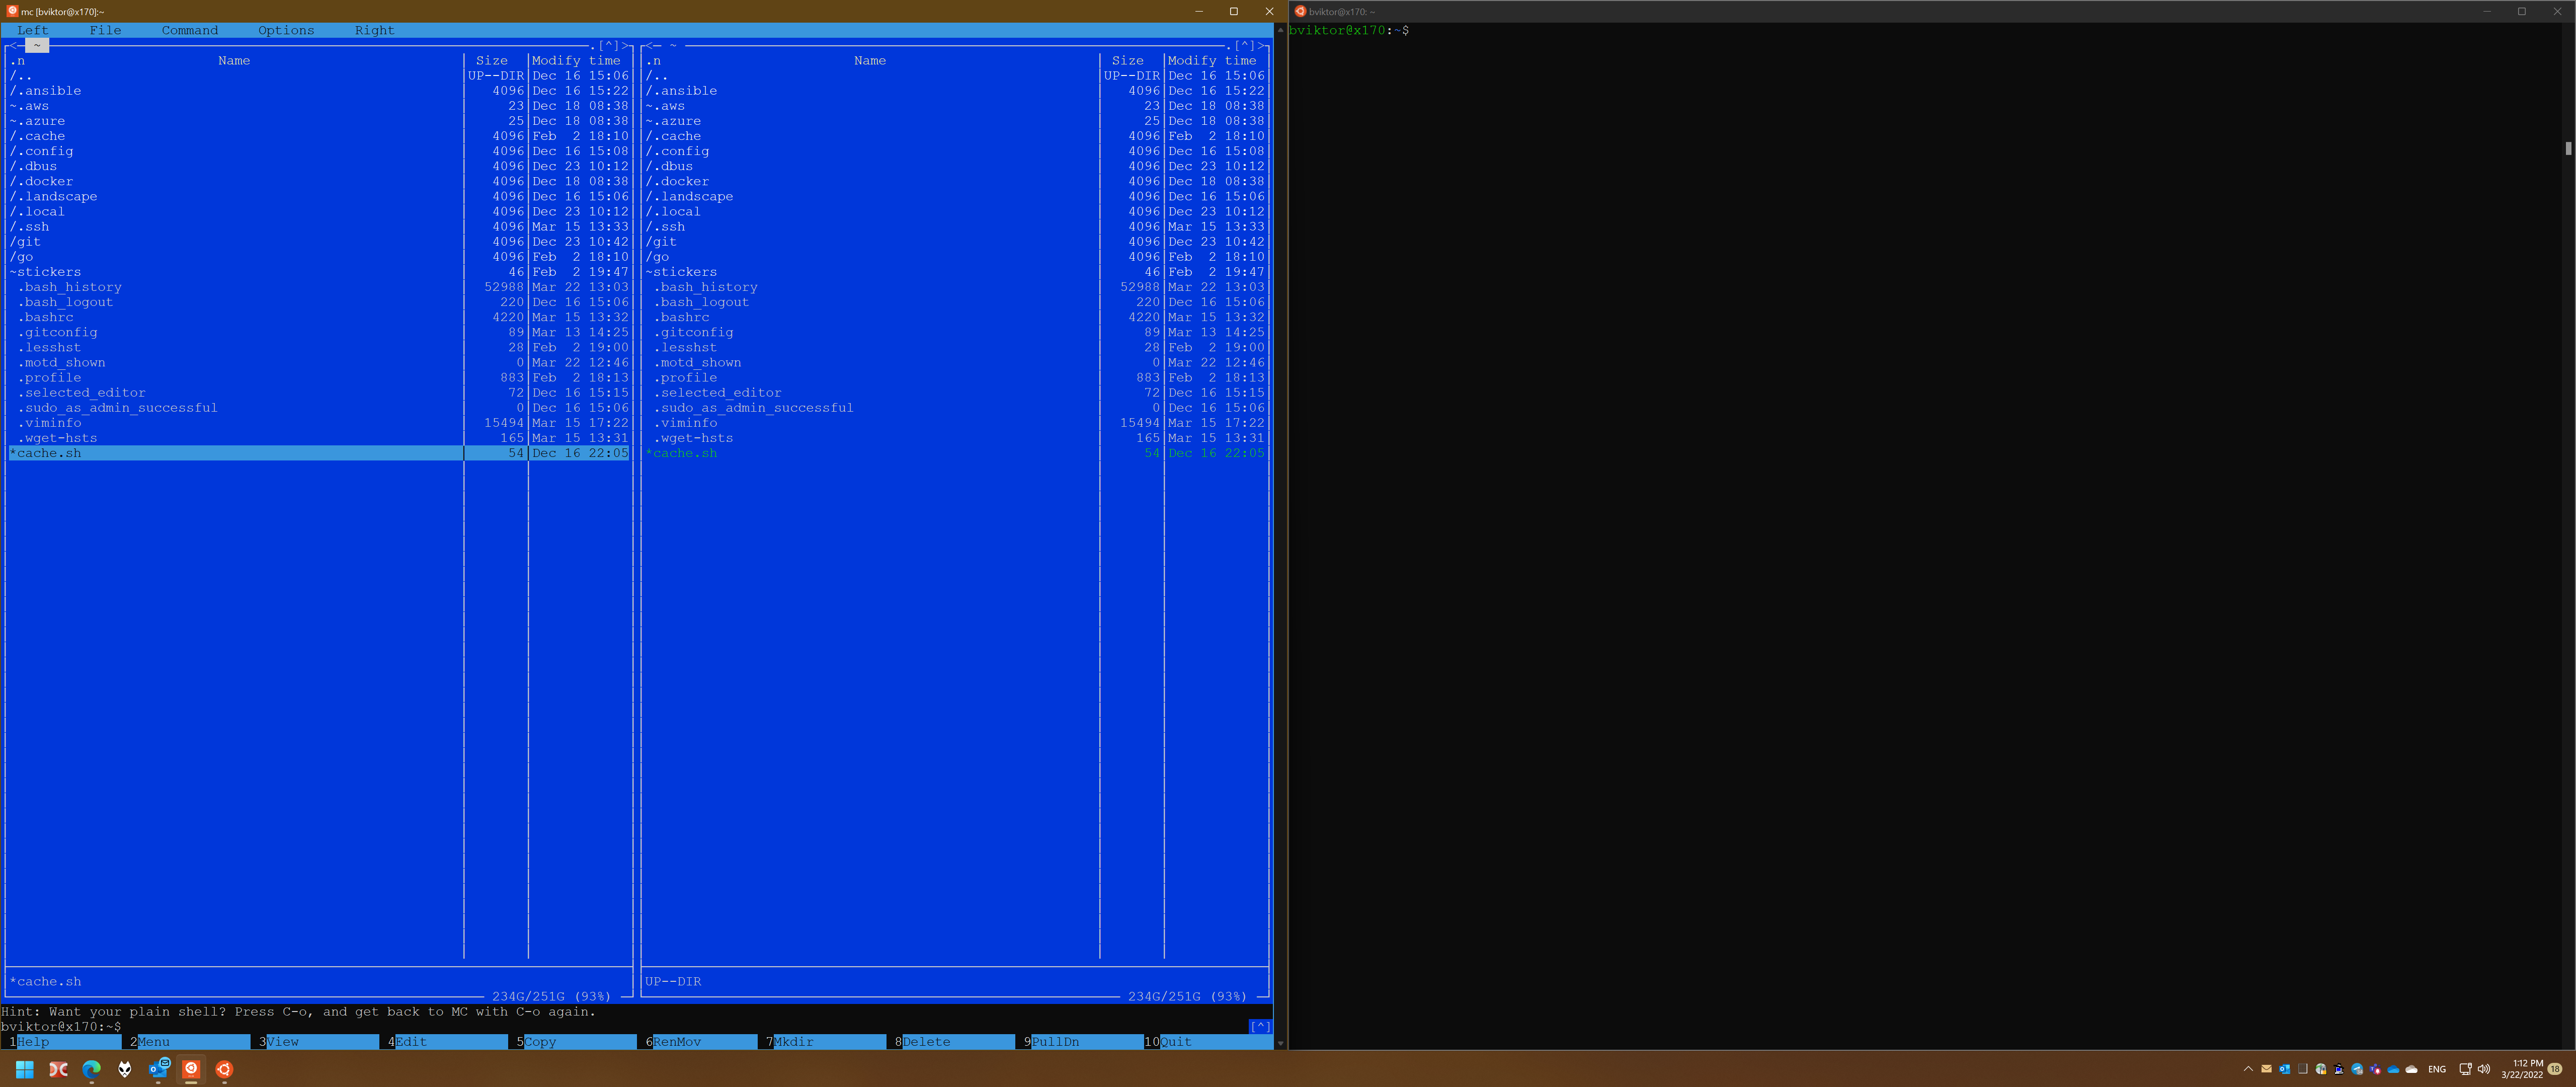Toggle keyboard layout via the ENG indicator
The image size is (2576, 1087).
tap(2437, 1070)
